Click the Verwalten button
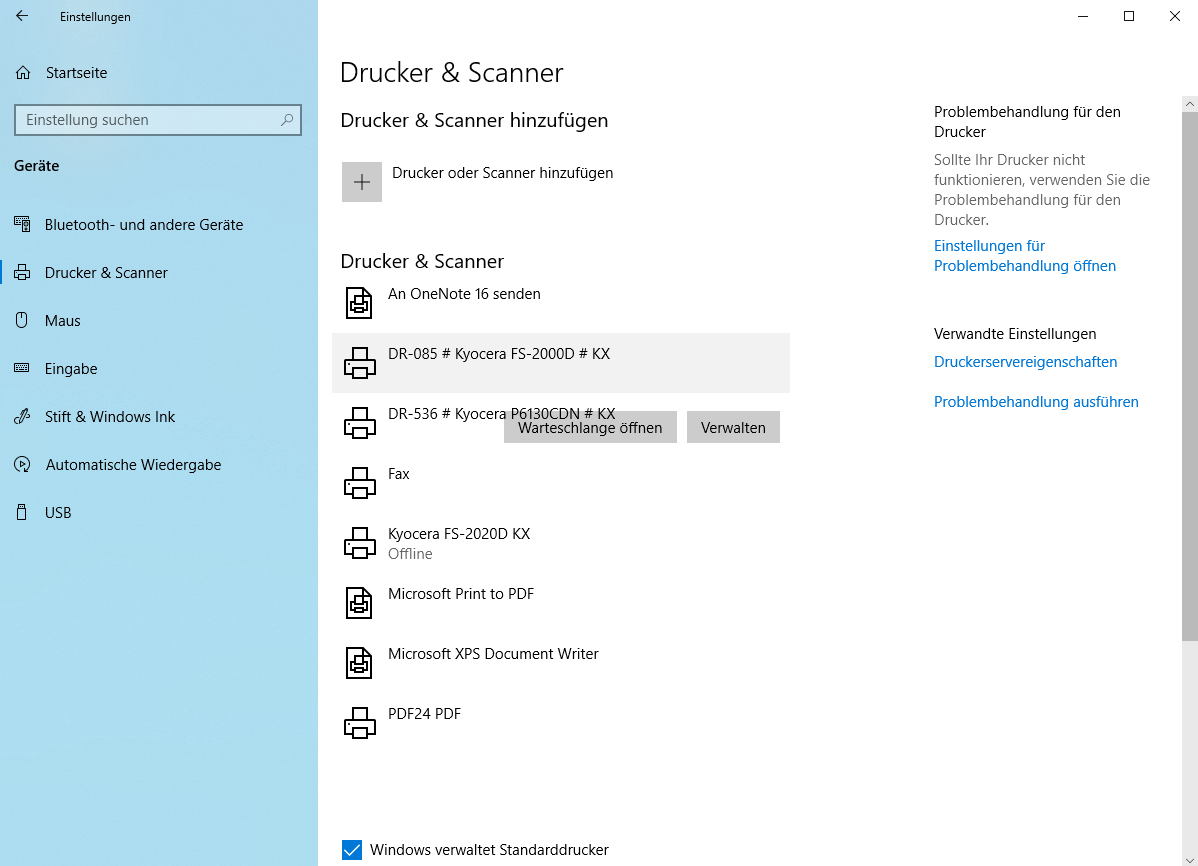 click(x=733, y=427)
